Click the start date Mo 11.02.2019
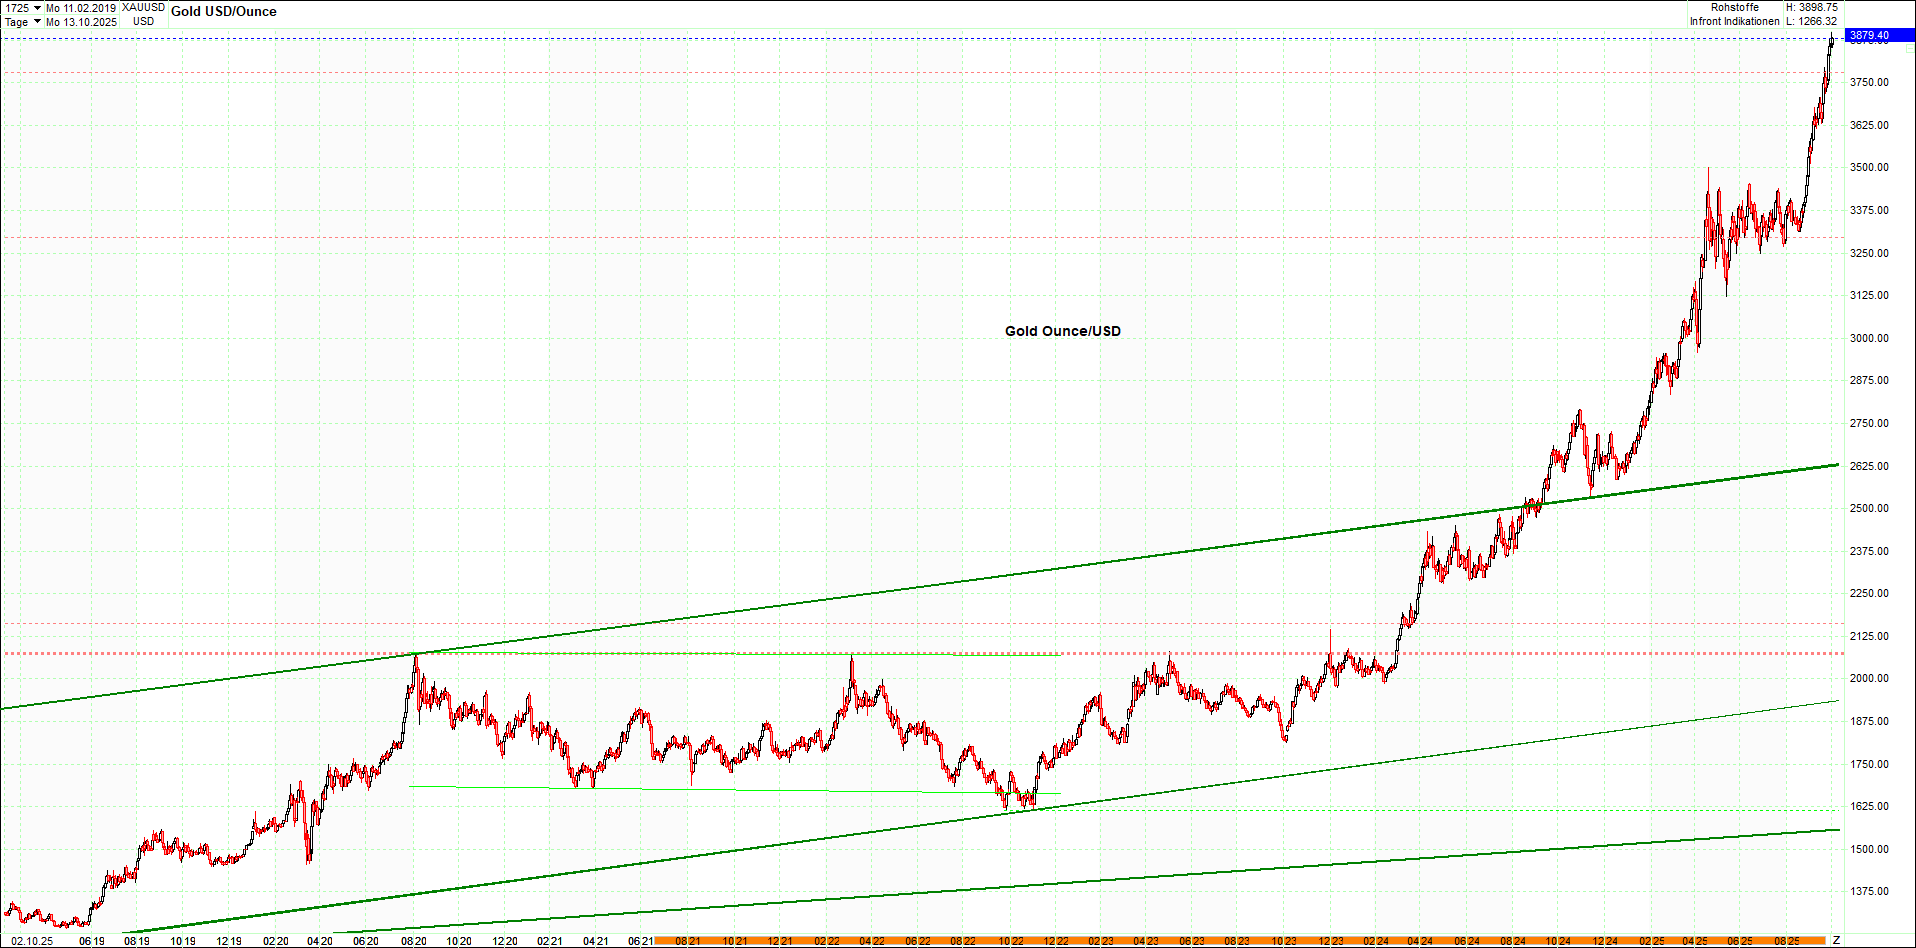This screenshot has height=948, width=1916. [81, 8]
